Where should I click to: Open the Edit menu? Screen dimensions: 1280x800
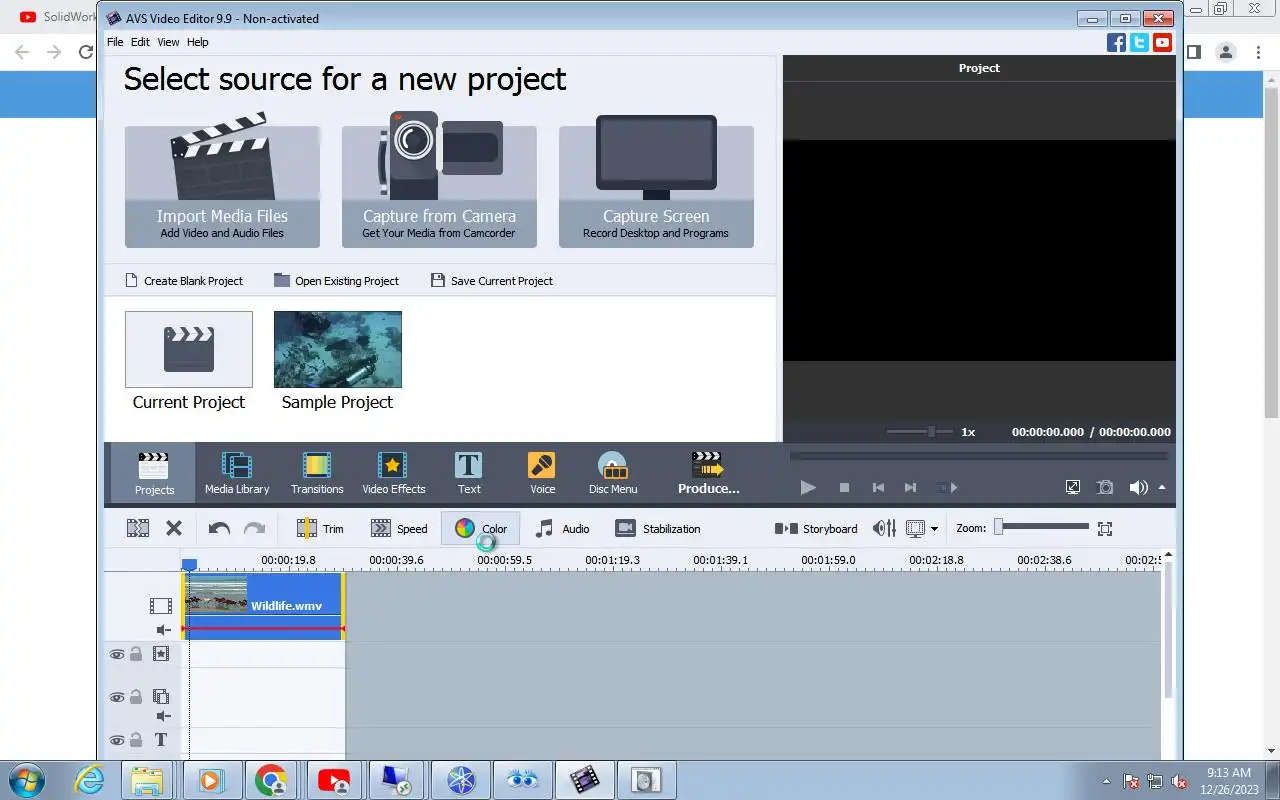pyautogui.click(x=140, y=42)
